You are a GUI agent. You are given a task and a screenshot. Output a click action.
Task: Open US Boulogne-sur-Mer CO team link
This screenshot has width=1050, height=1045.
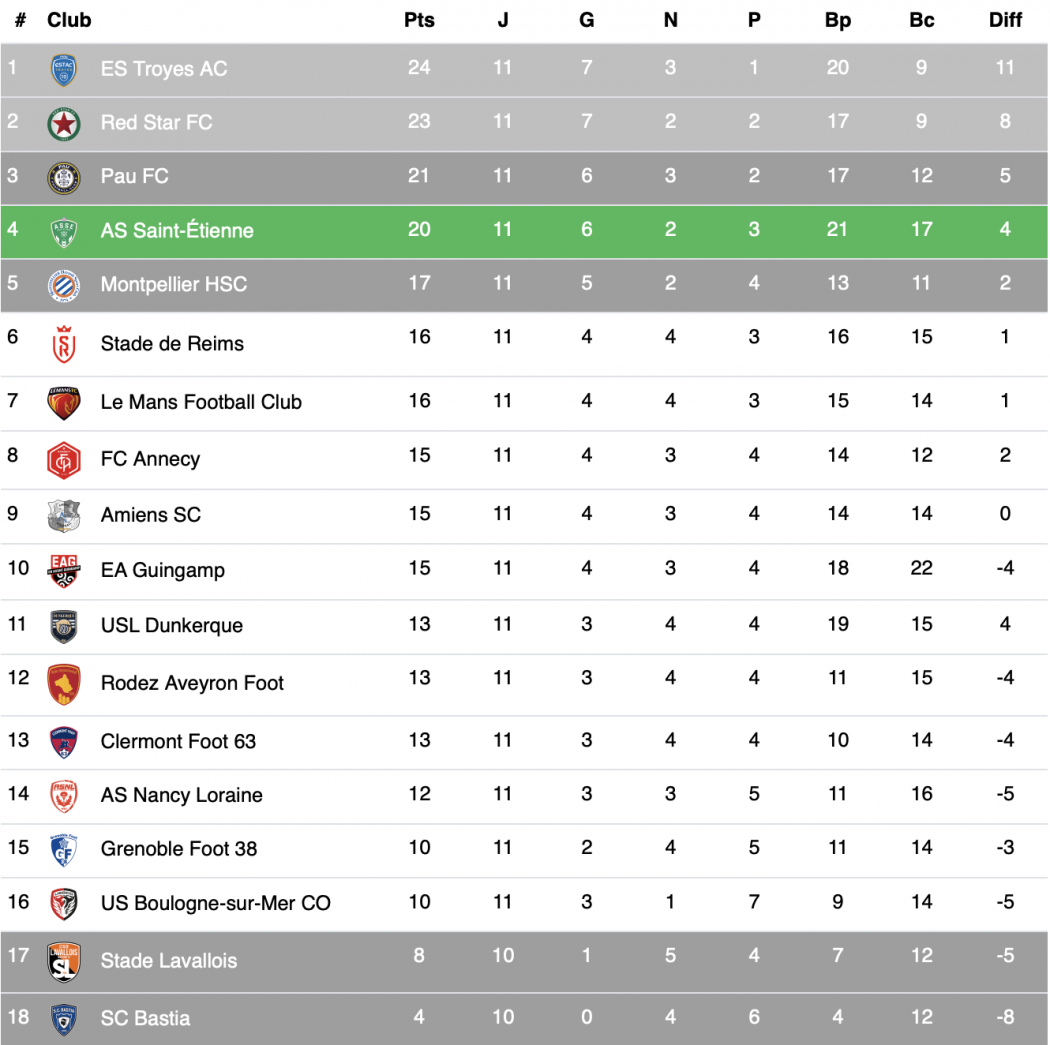point(215,904)
